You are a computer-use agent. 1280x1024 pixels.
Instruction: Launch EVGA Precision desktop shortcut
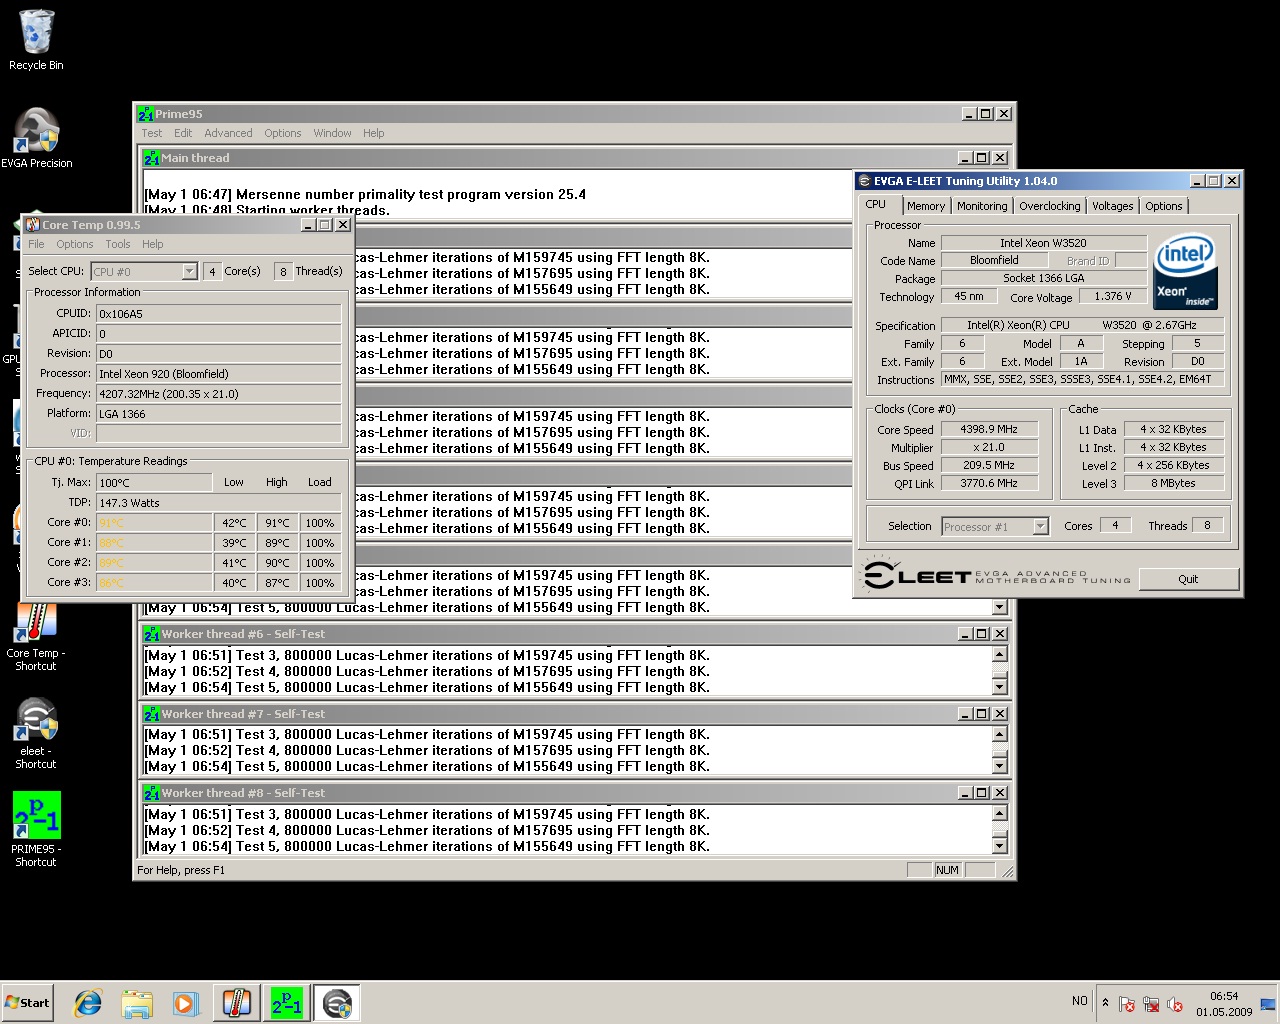[36, 138]
